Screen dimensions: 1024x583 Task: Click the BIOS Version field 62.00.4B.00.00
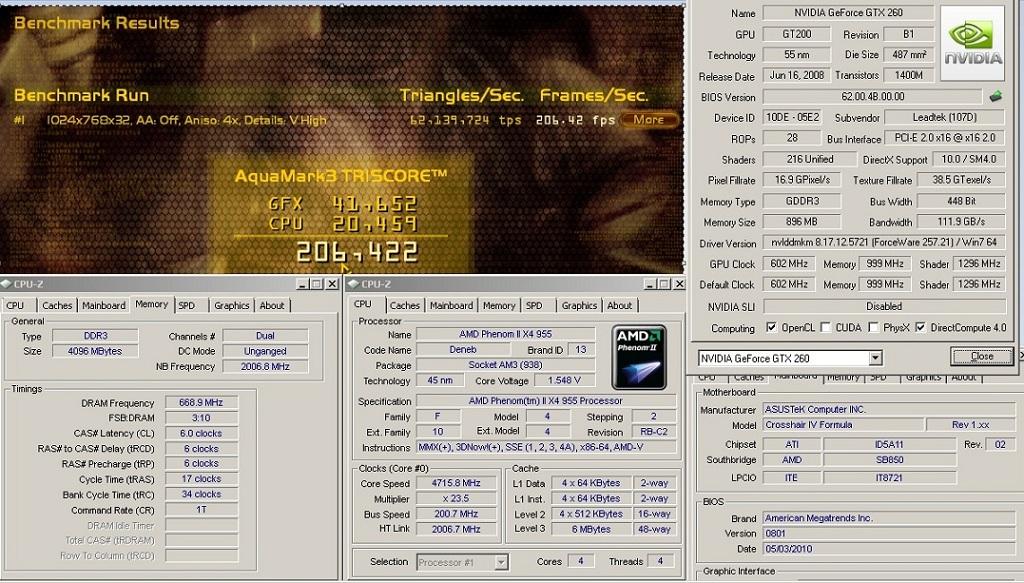pos(872,97)
